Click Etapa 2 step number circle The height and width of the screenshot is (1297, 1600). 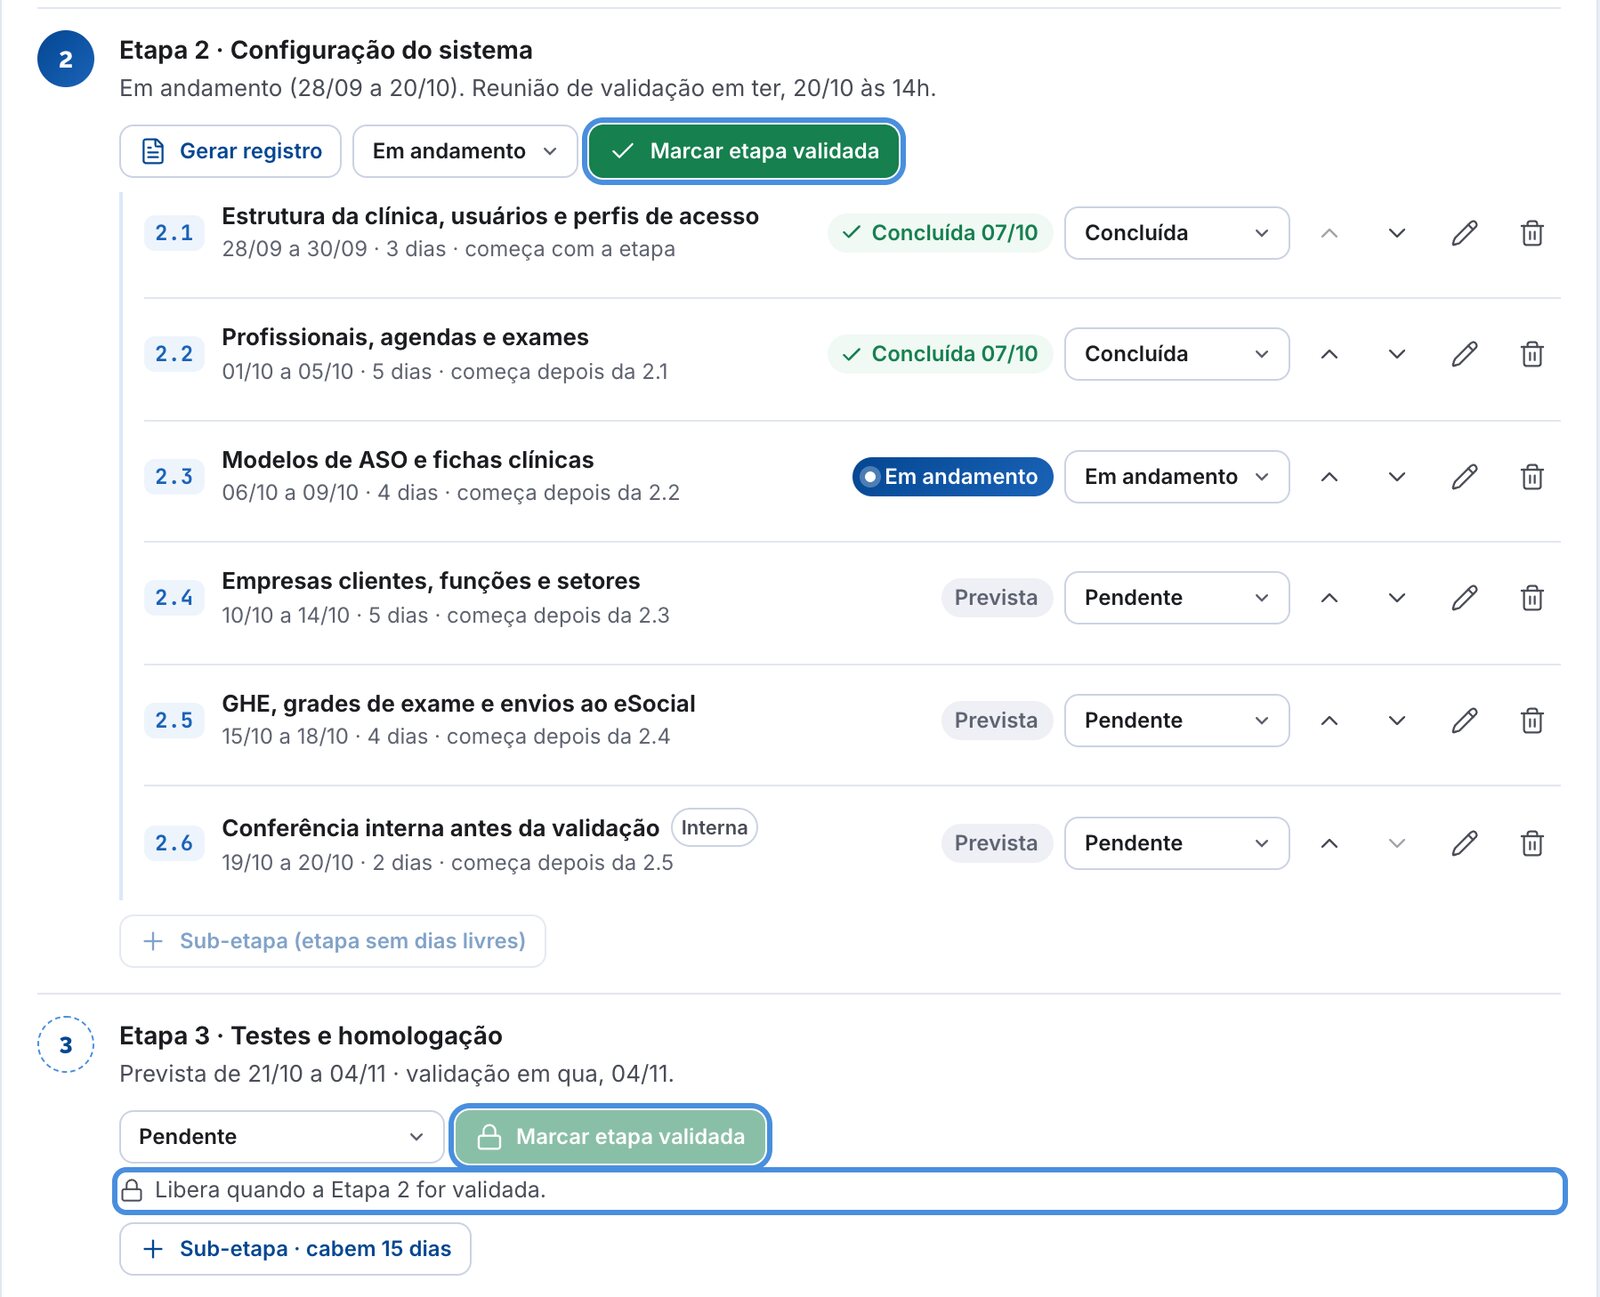pos(66,59)
